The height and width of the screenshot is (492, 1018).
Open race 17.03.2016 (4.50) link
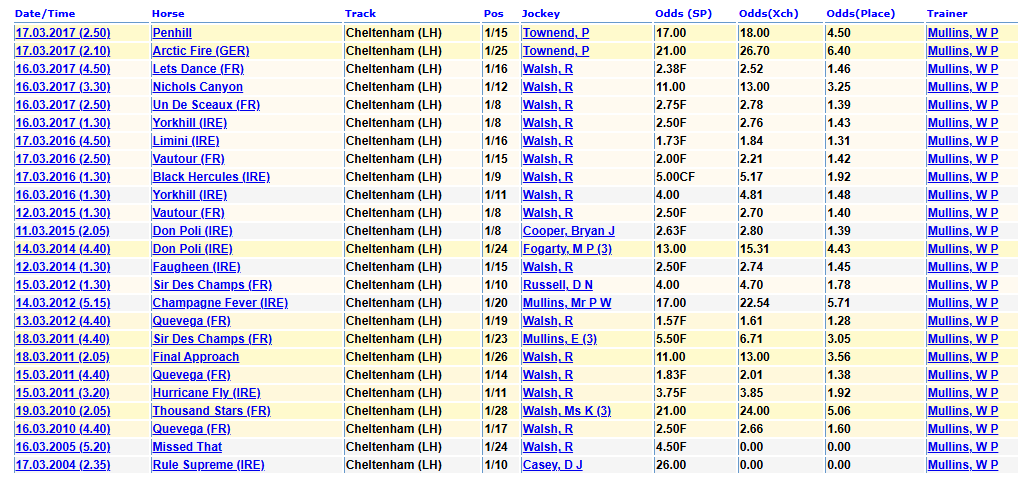click(x=62, y=141)
